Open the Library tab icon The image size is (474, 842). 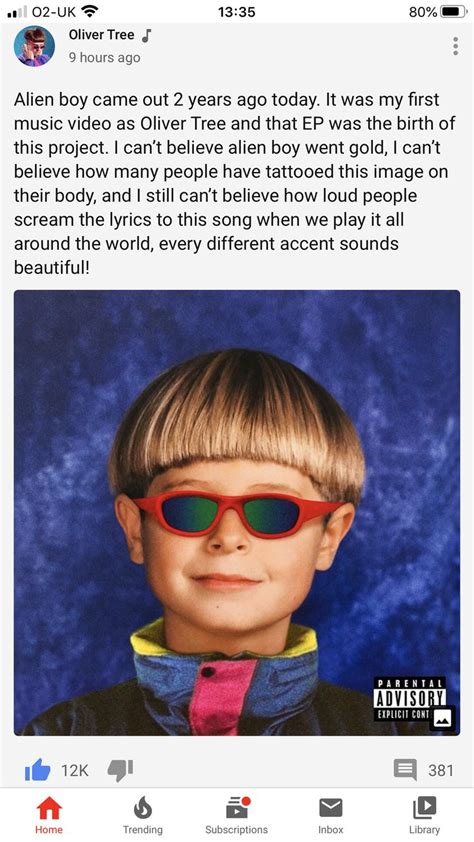coord(424,808)
